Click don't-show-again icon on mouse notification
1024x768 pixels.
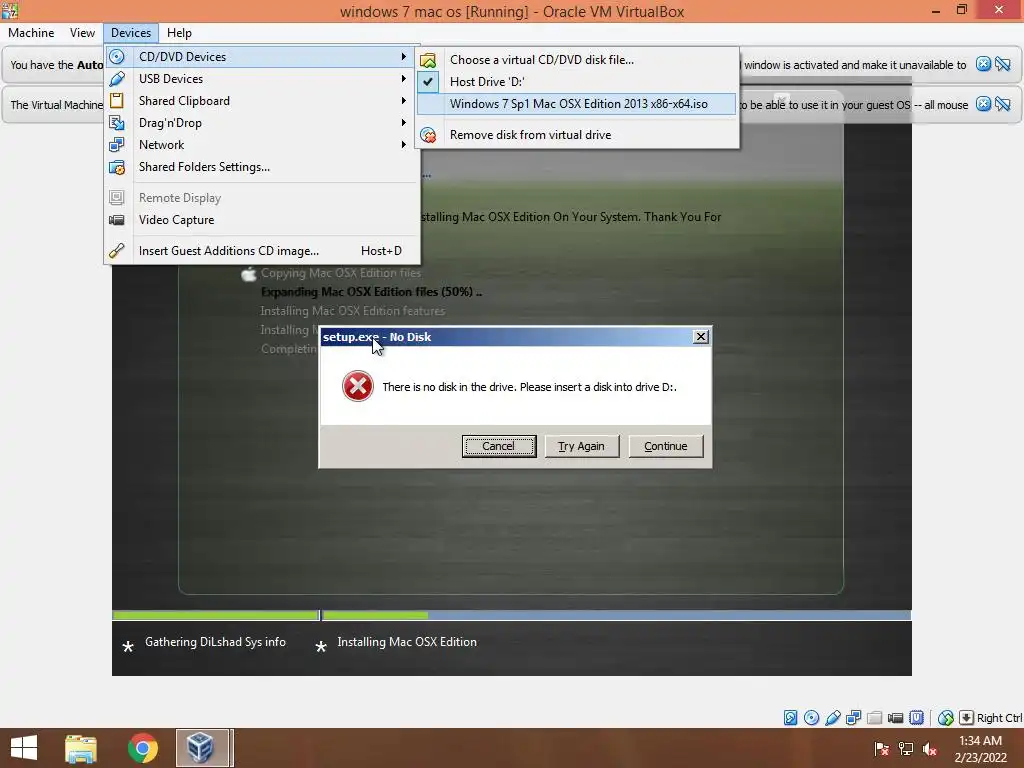pos(1003,104)
